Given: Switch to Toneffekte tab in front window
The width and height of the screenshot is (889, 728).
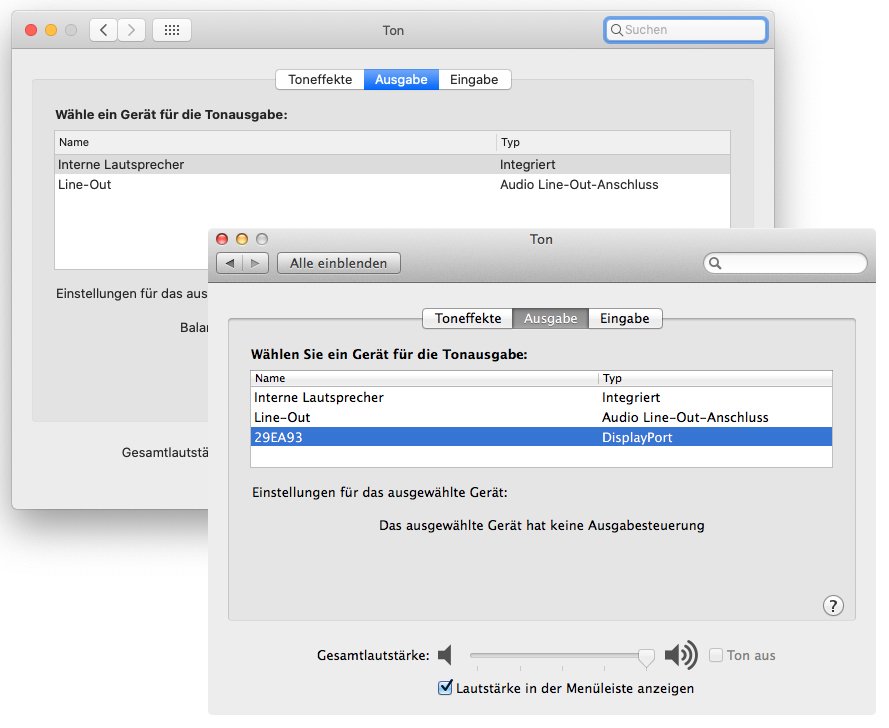Looking at the screenshot, I should click(468, 318).
